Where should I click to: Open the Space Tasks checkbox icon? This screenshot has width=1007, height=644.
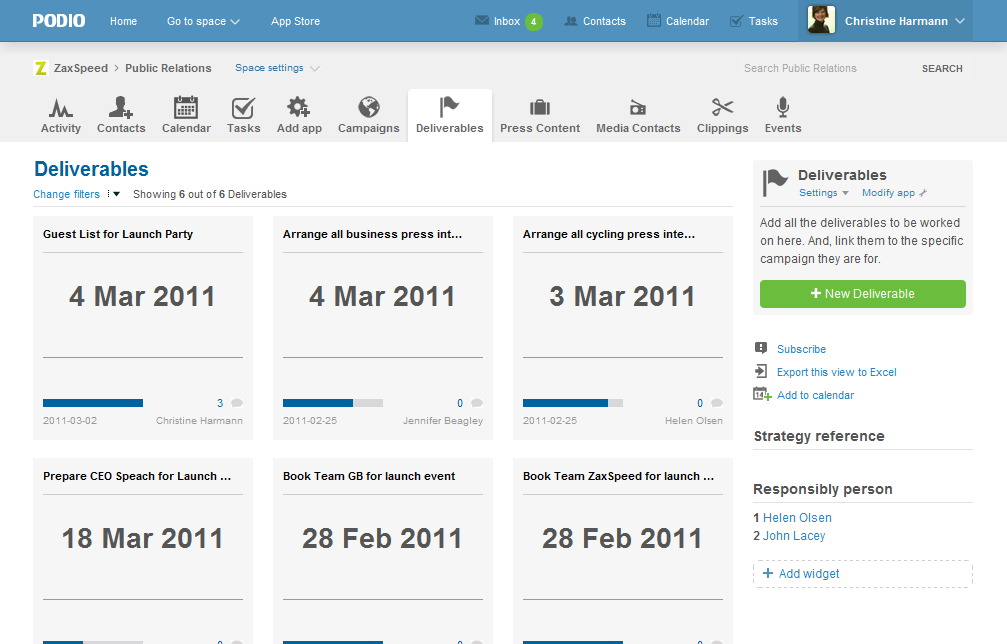pyautogui.click(x=243, y=108)
